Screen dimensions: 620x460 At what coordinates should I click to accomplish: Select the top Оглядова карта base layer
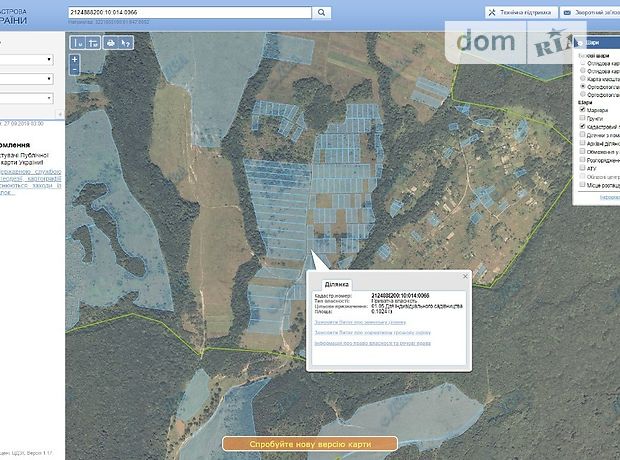click(x=582, y=63)
